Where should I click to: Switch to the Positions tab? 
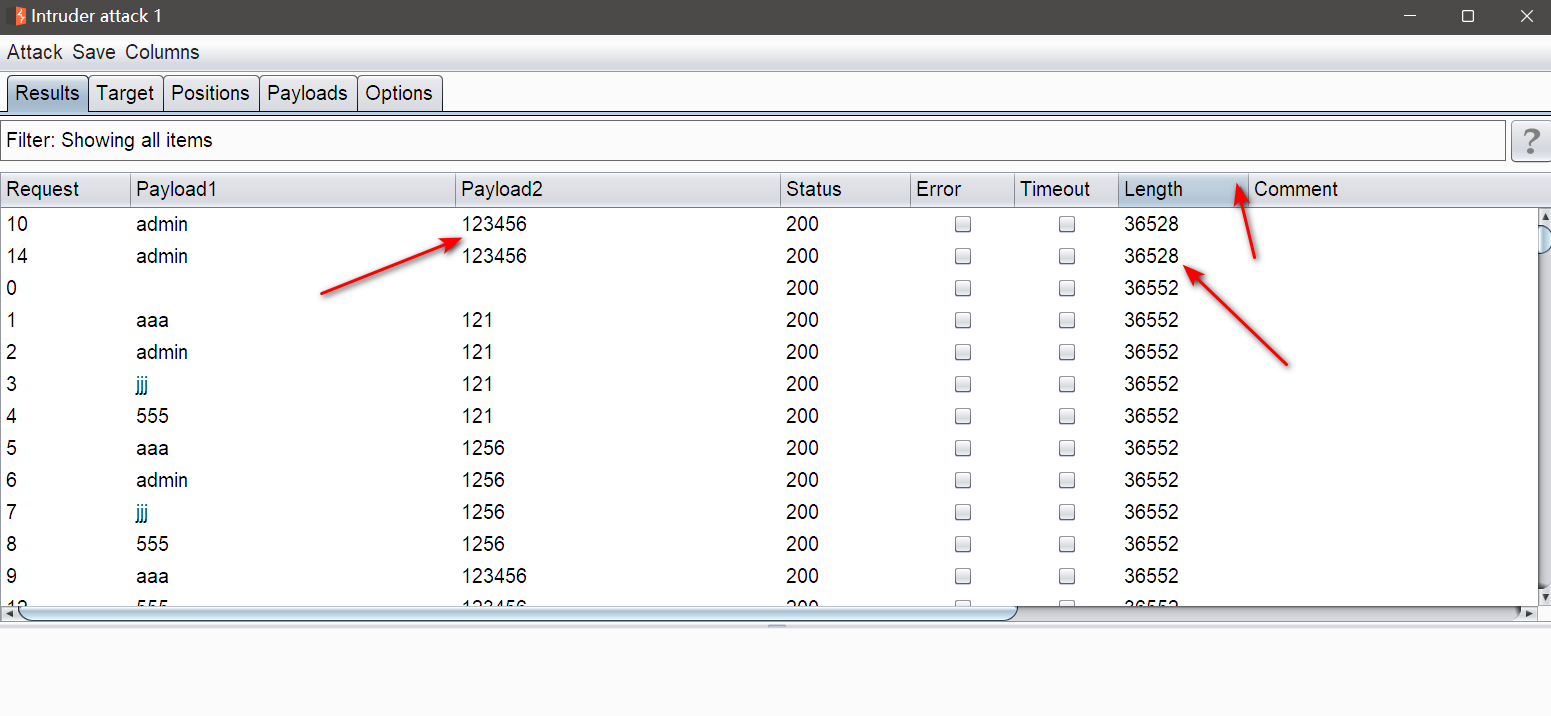tap(210, 94)
